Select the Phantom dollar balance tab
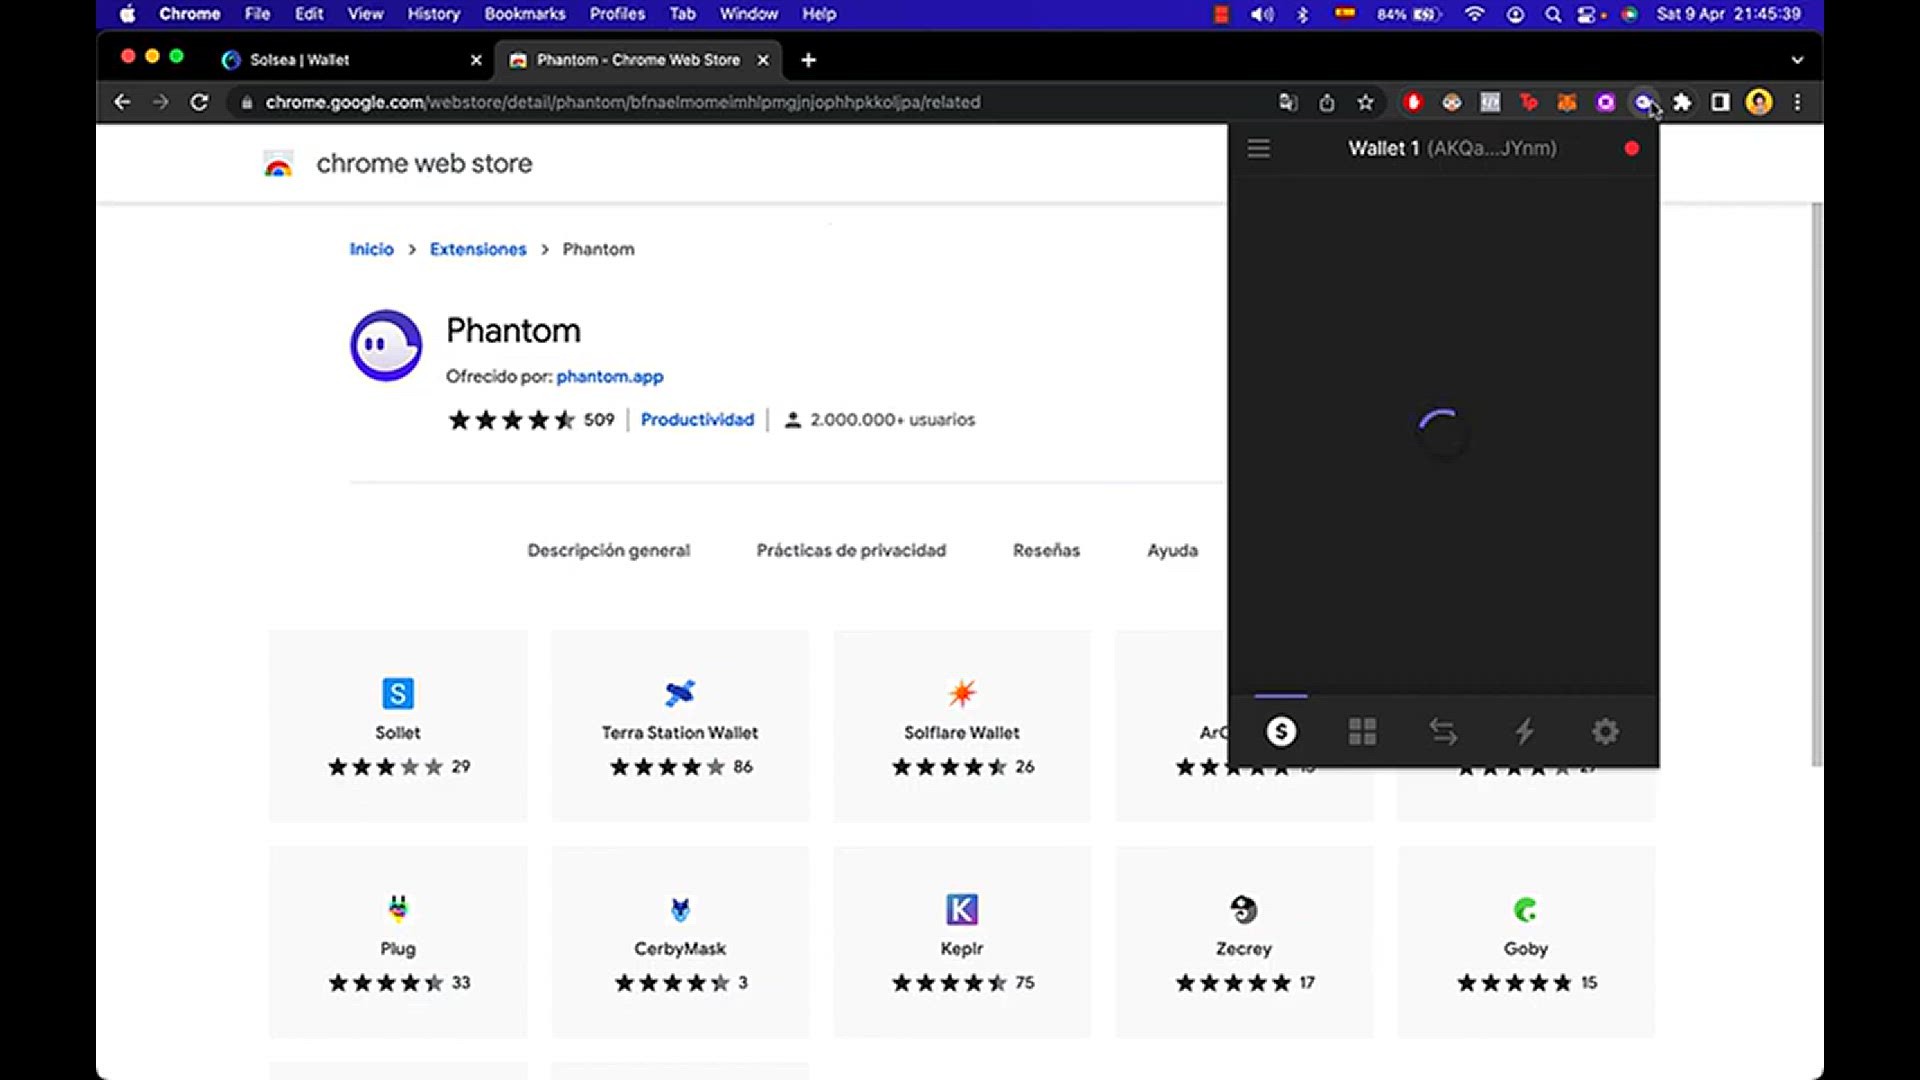 1281,732
